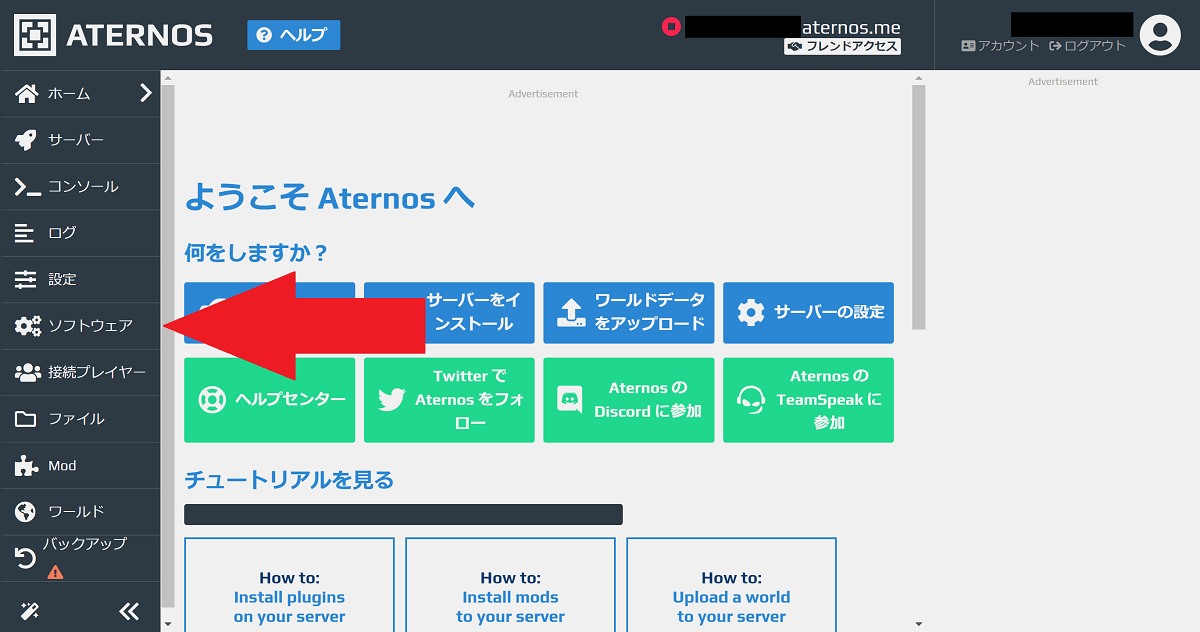Click the ようこそ Aternos へ heading
The image size is (1200, 632).
tap(330, 198)
